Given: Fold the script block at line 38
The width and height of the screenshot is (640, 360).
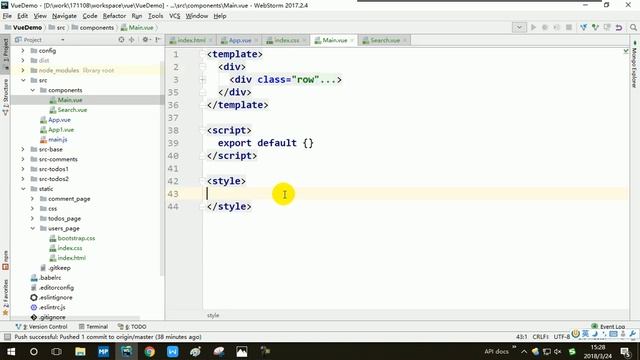Looking at the screenshot, I should pyautogui.click(x=203, y=130).
